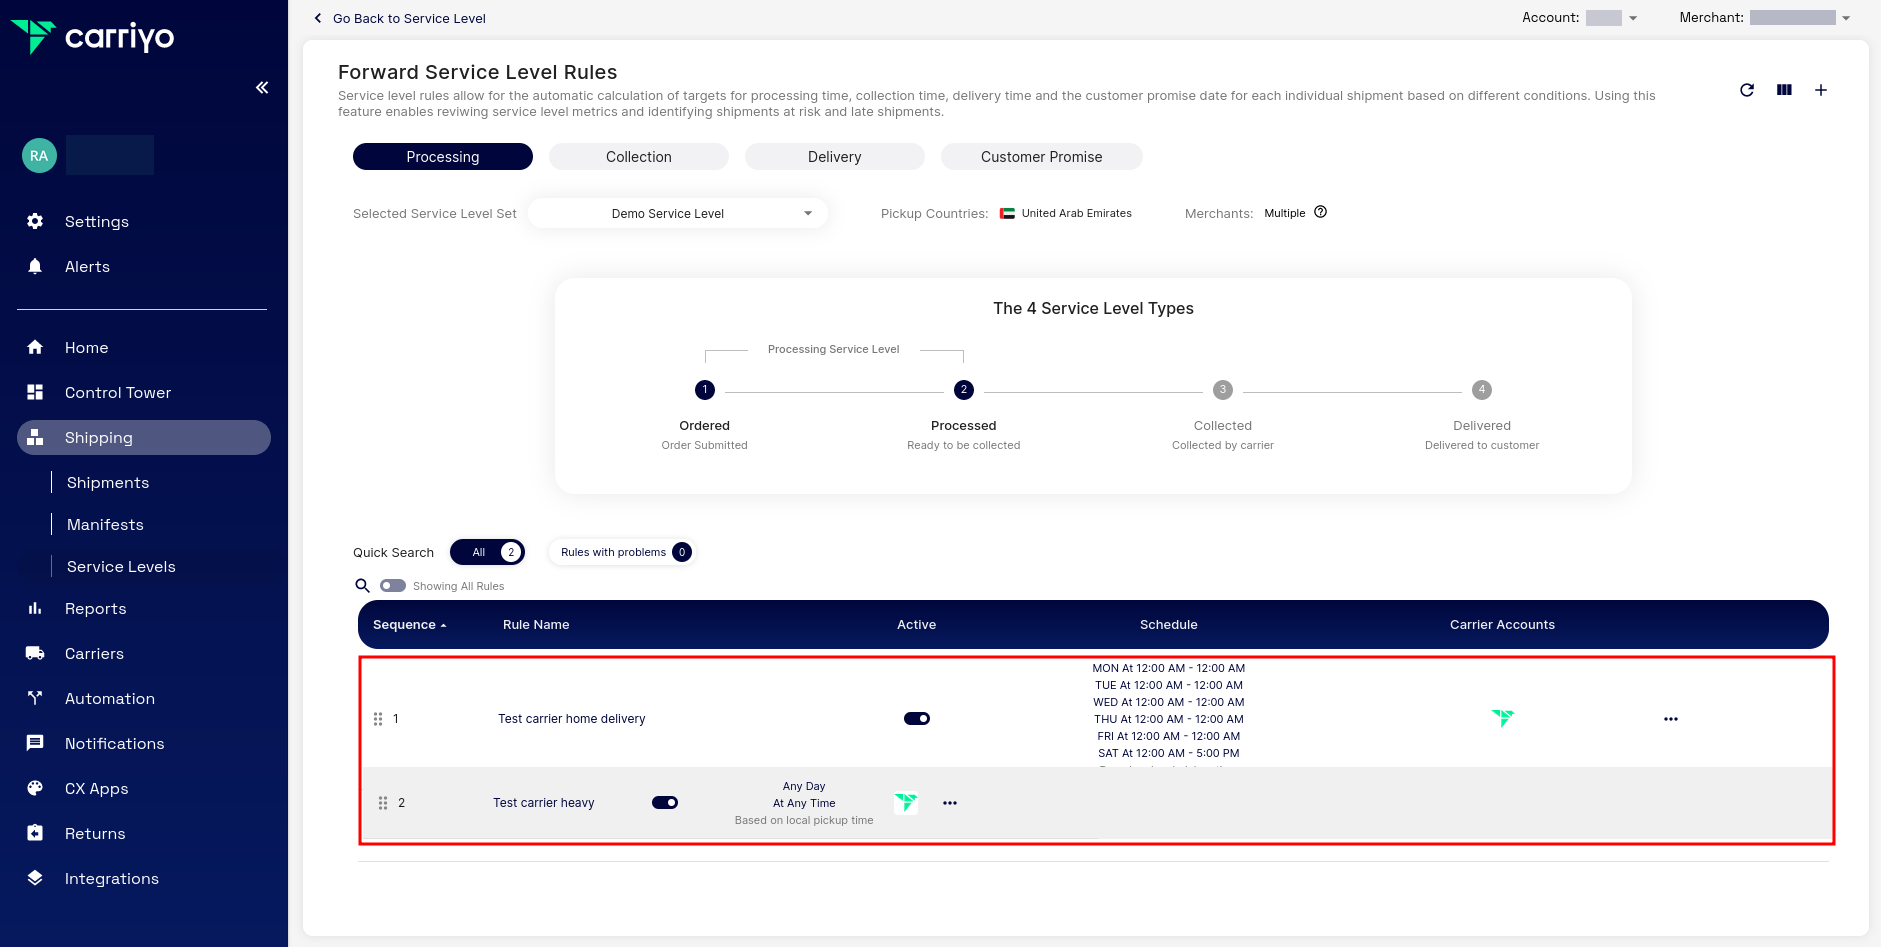Click the help icon next to Merchants

[1320, 212]
